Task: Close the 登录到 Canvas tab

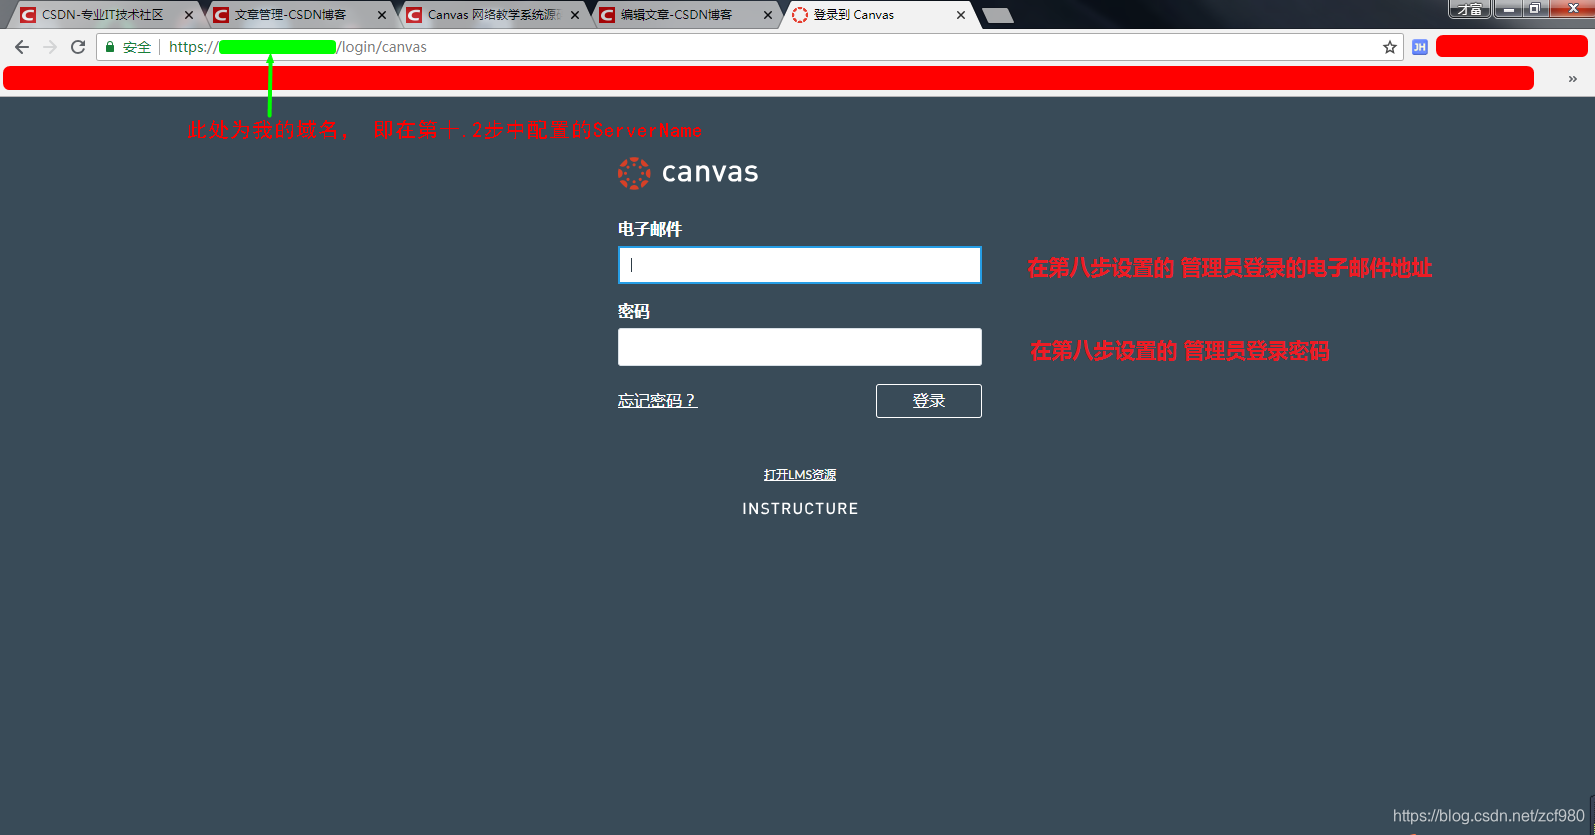Action: pos(961,15)
